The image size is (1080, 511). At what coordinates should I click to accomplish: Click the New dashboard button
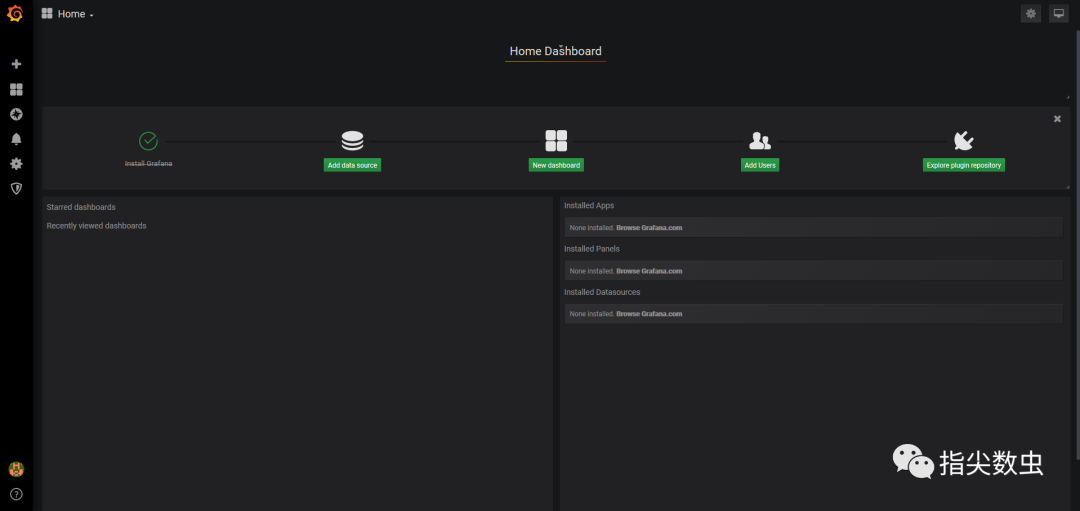[556, 165]
